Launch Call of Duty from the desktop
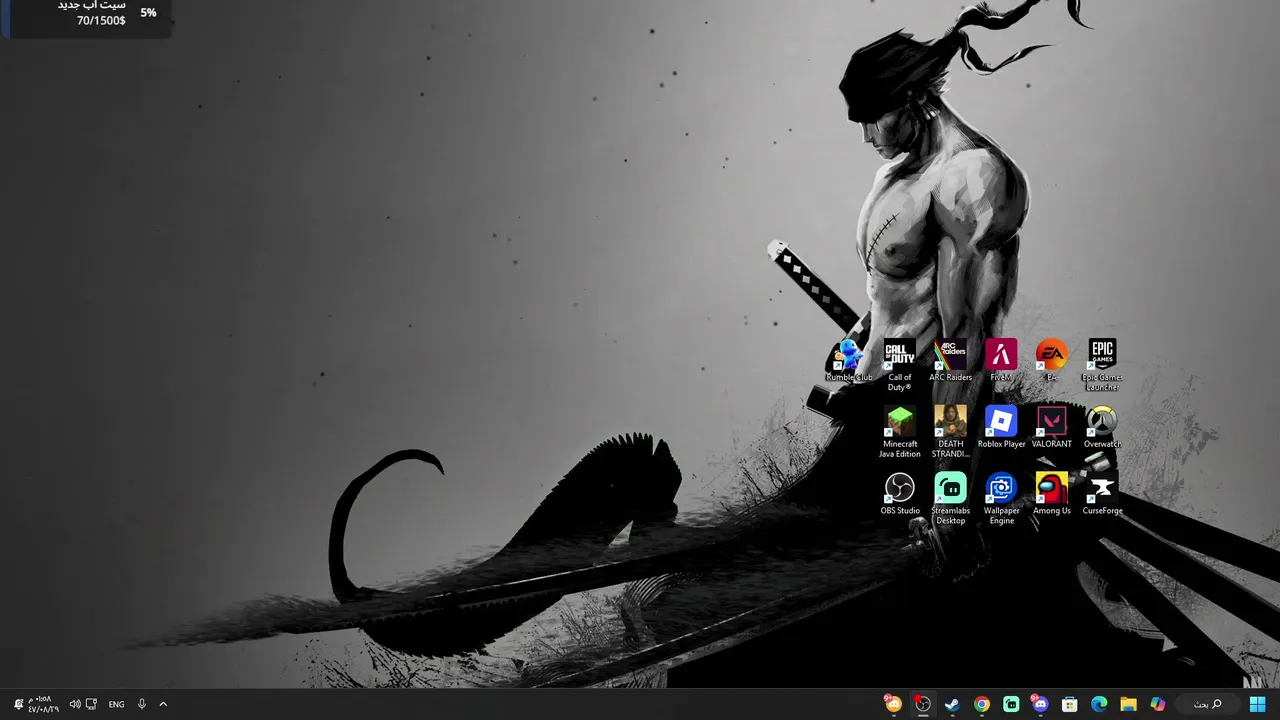This screenshot has height=720, width=1280. click(900, 365)
